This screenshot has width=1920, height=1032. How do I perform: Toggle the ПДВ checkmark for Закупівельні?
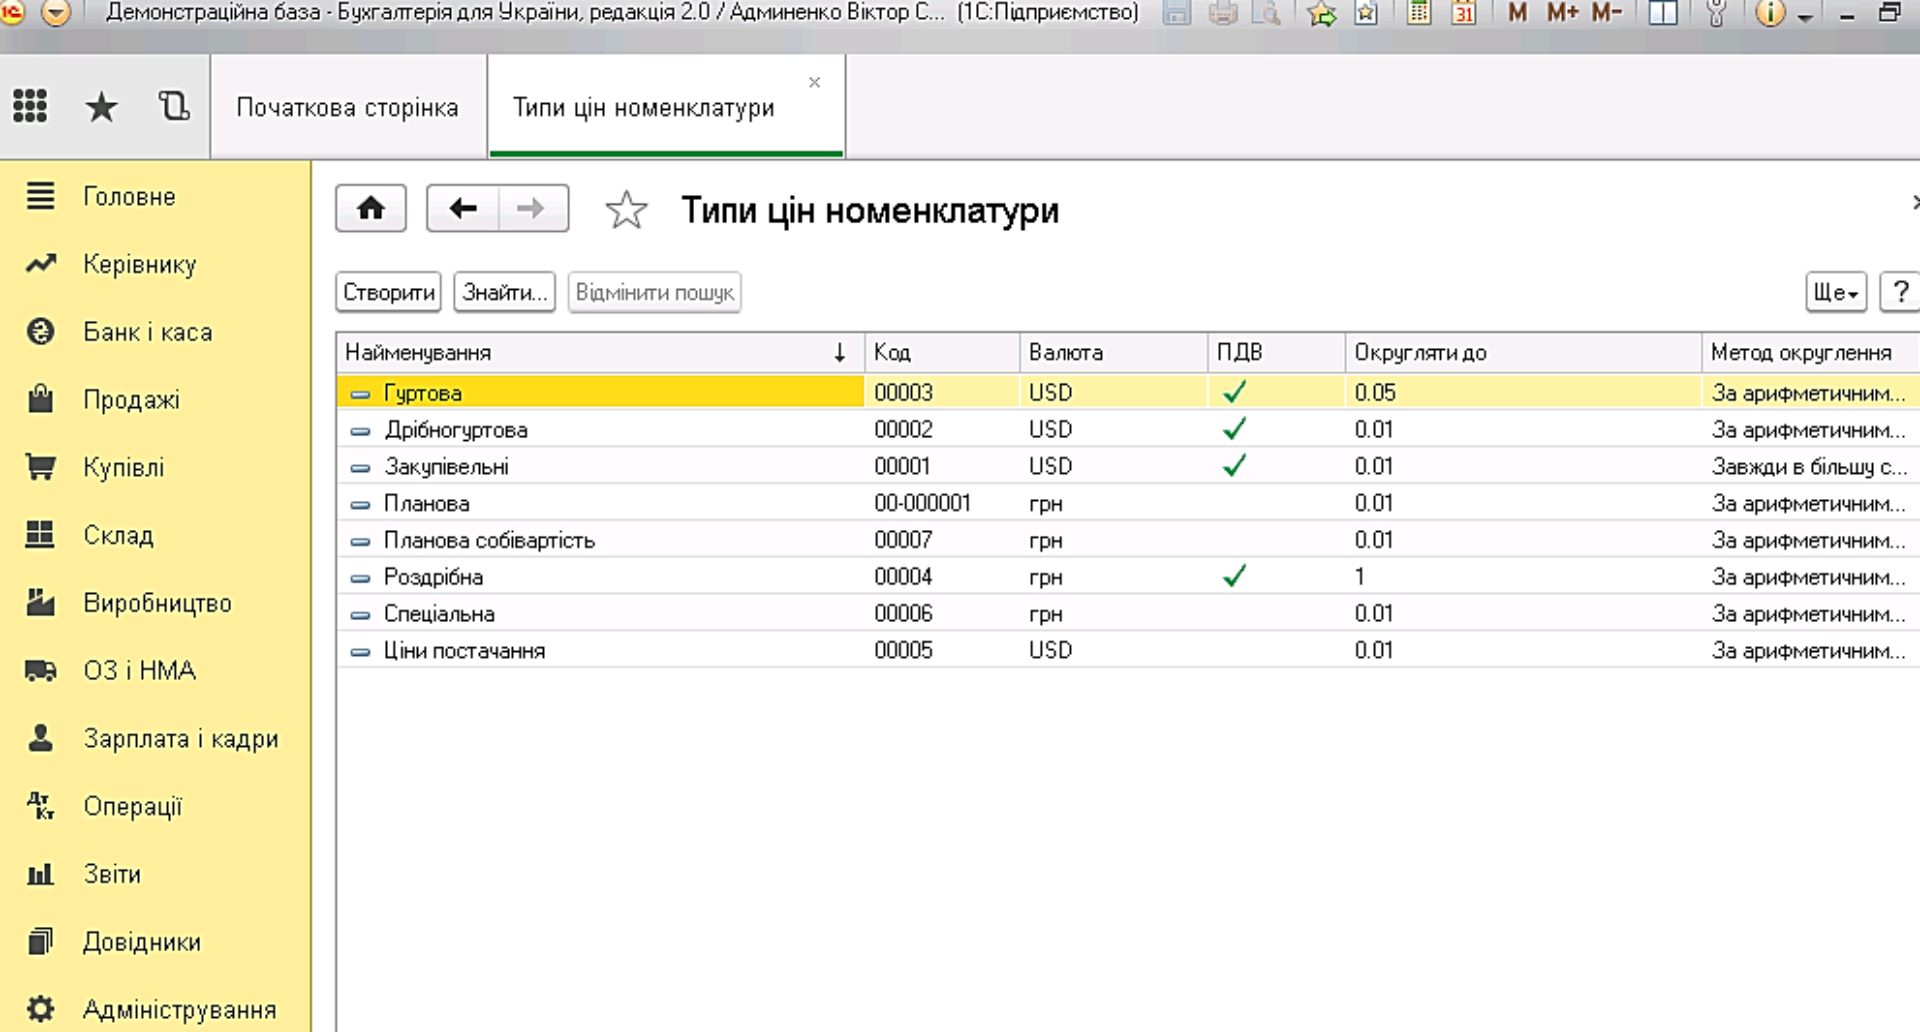1235,466
